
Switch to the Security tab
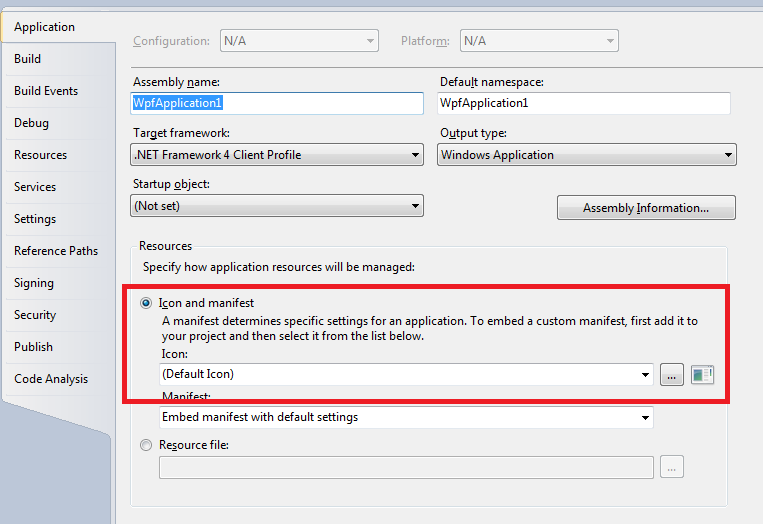point(35,315)
